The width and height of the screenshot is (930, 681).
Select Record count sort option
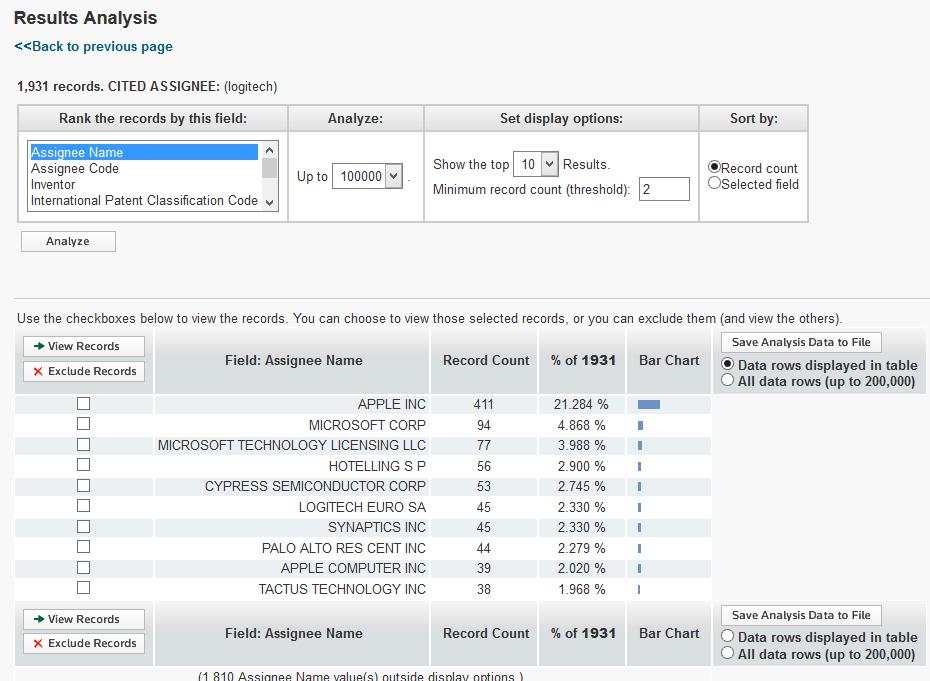pos(714,167)
